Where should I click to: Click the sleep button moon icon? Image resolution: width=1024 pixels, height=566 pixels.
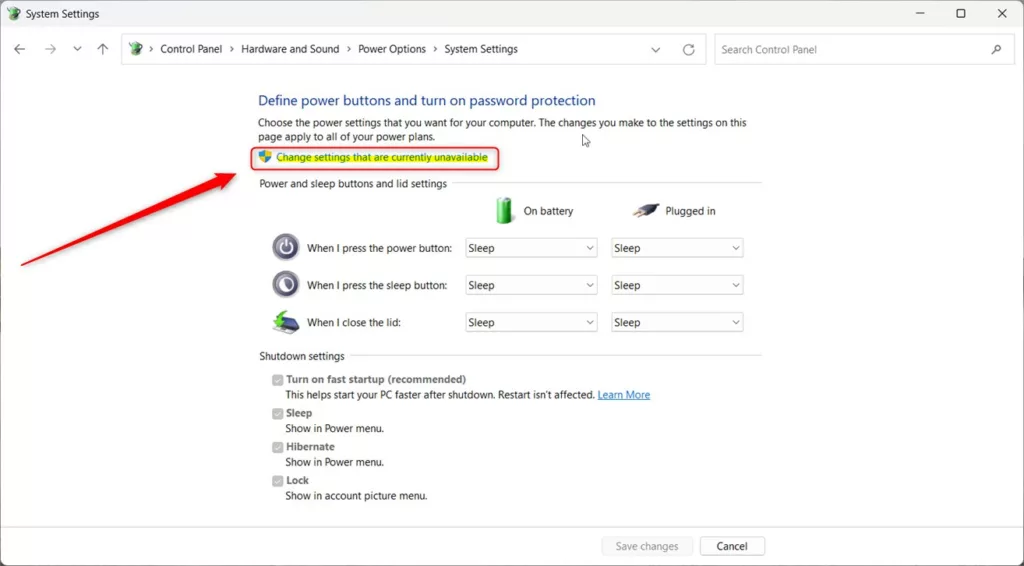point(286,285)
